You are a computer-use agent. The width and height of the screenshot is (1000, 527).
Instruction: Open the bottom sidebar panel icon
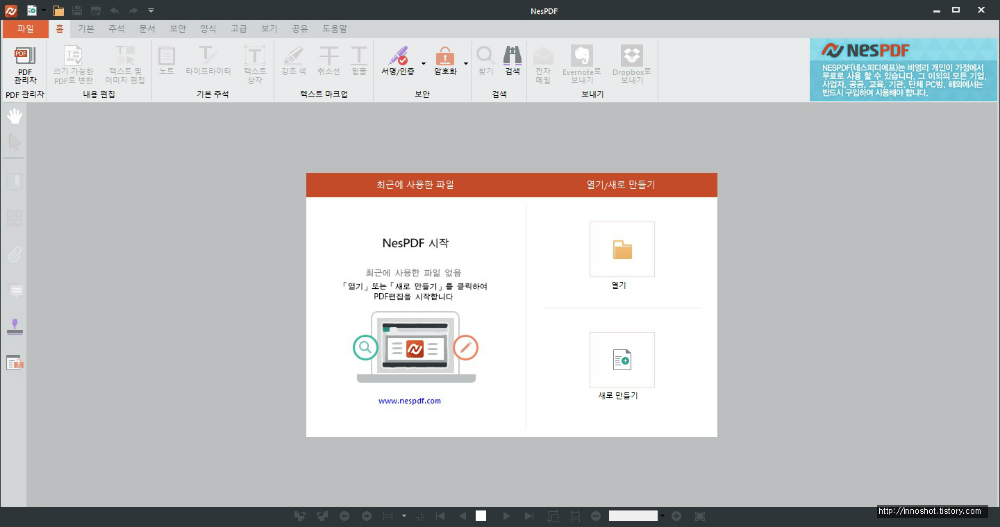(x=14, y=363)
